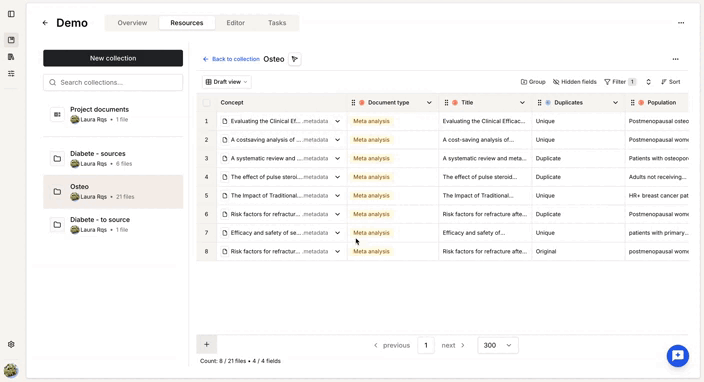Open the resources icon in left rail
Screen dimensions: 704x382
tap(11, 40)
